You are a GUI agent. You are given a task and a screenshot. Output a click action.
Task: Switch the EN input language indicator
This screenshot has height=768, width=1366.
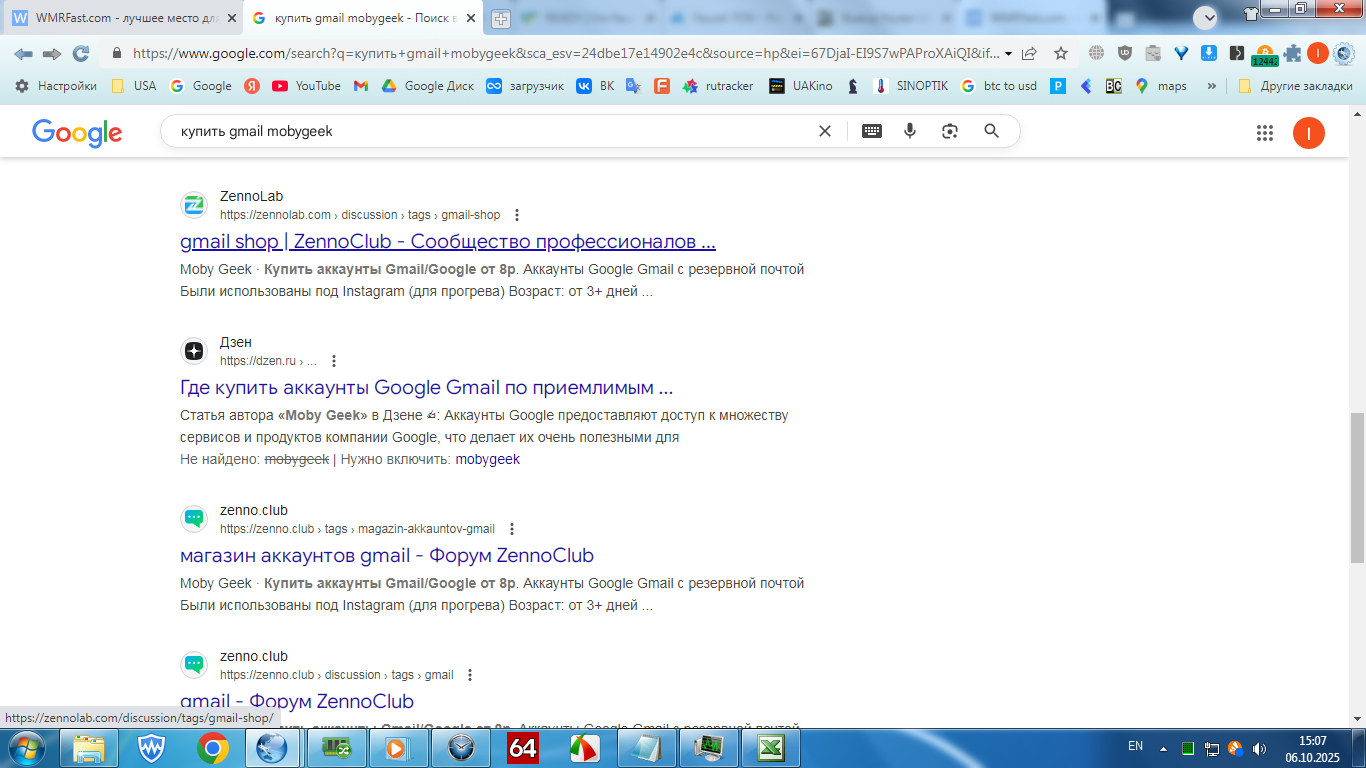[1135, 746]
